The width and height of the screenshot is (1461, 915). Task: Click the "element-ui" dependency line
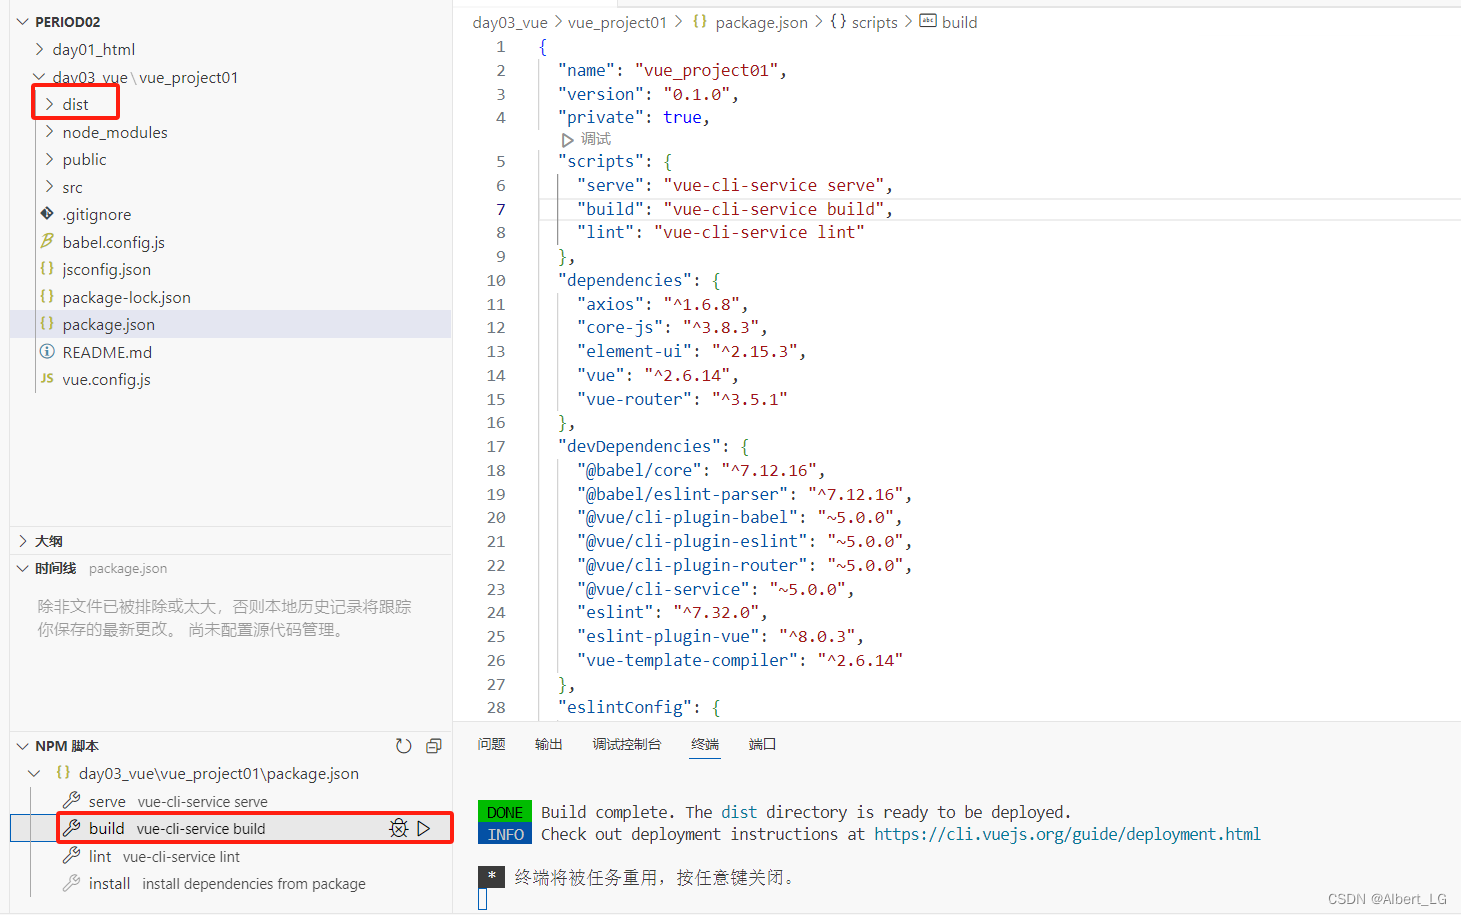click(692, 351)
